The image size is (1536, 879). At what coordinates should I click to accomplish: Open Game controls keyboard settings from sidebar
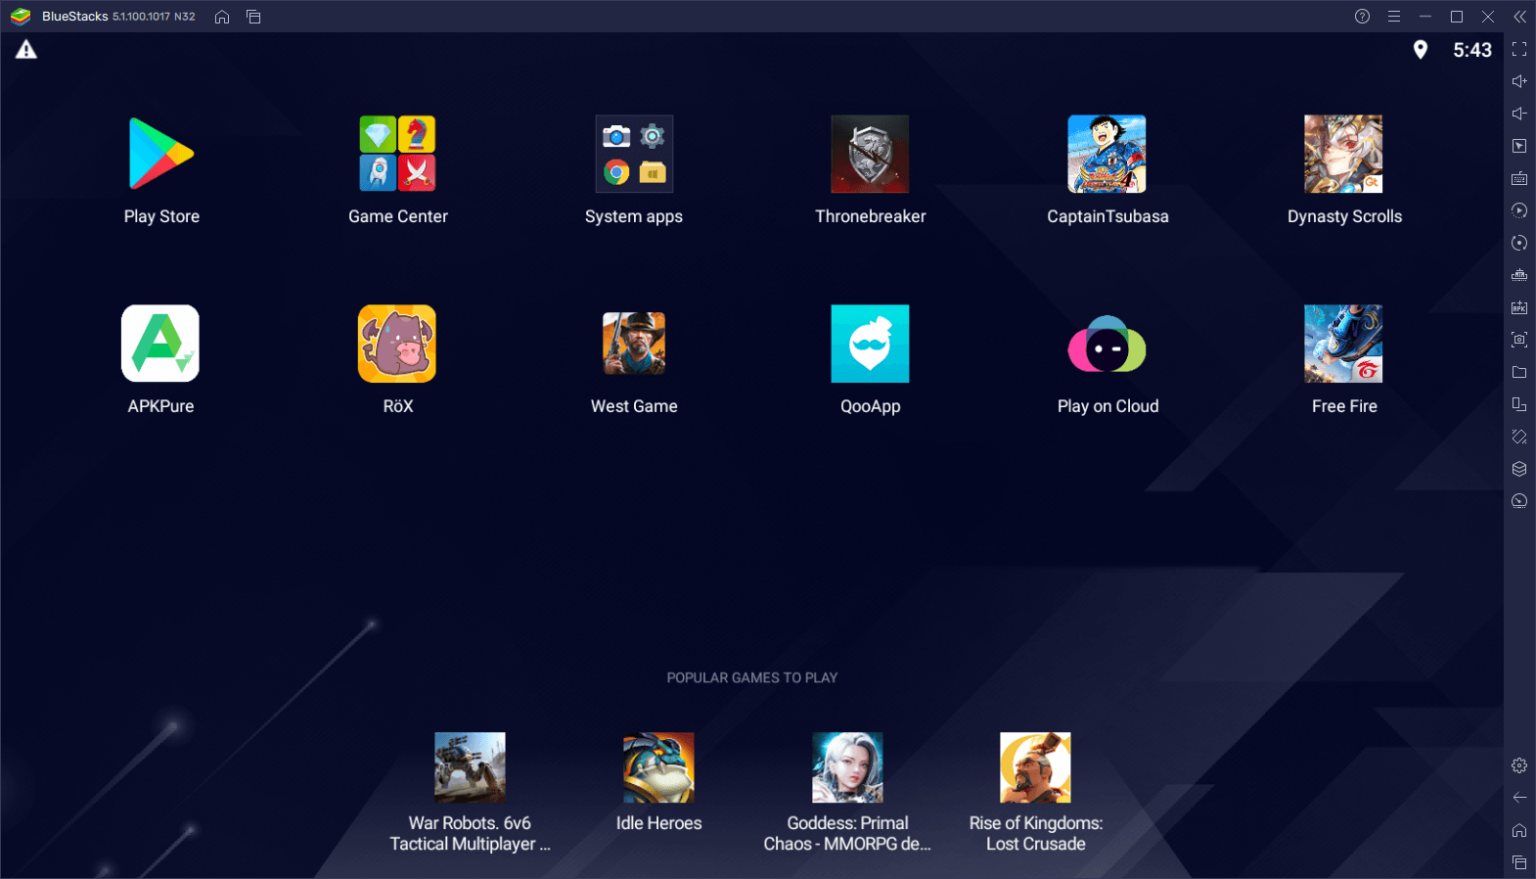(x=1519, y=177)
